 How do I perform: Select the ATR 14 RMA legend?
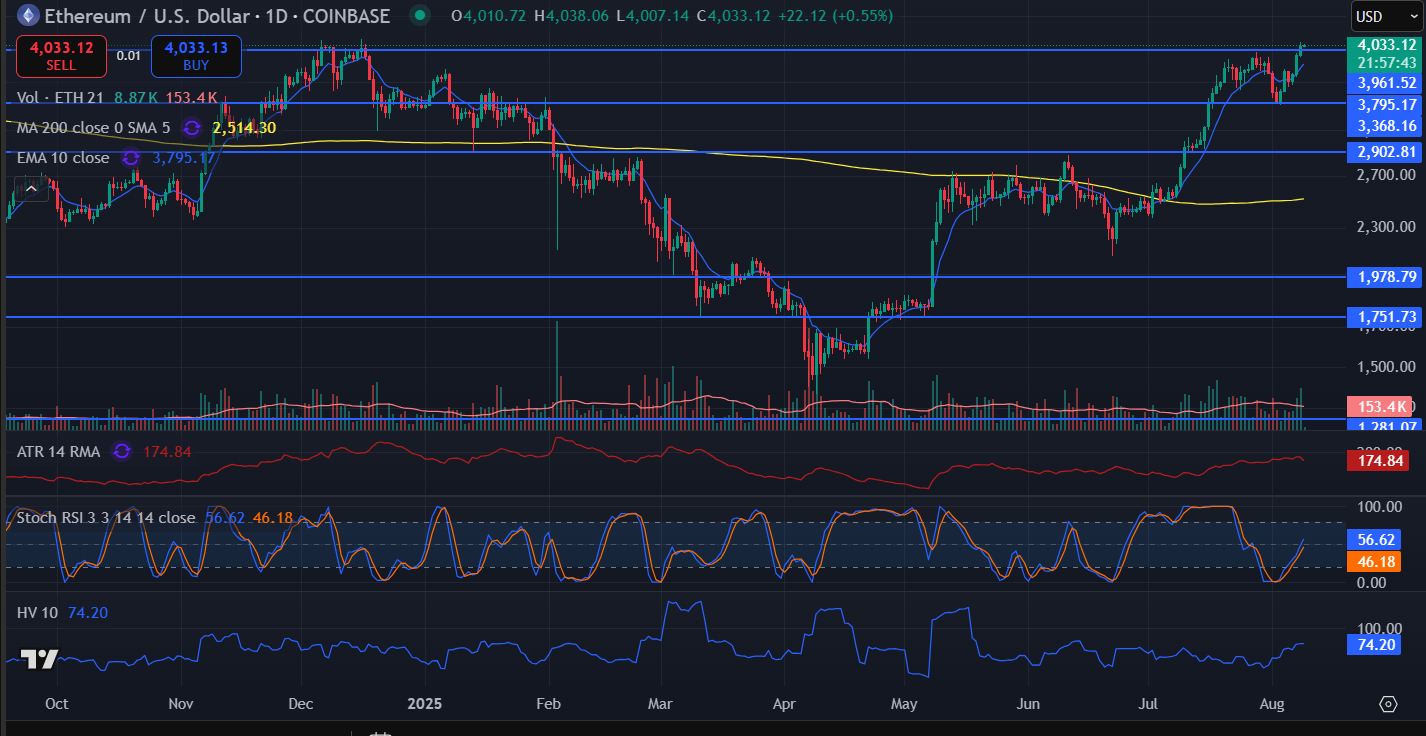[x=59, y=451]
